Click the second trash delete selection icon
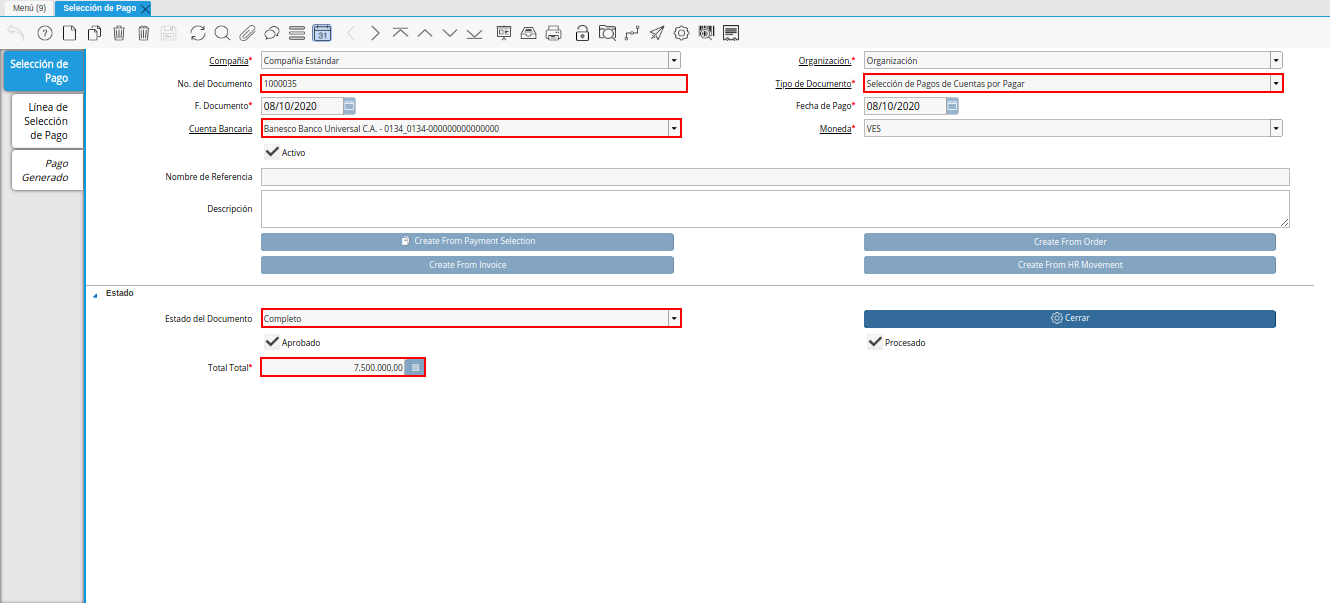 click(x=143, y=33)
